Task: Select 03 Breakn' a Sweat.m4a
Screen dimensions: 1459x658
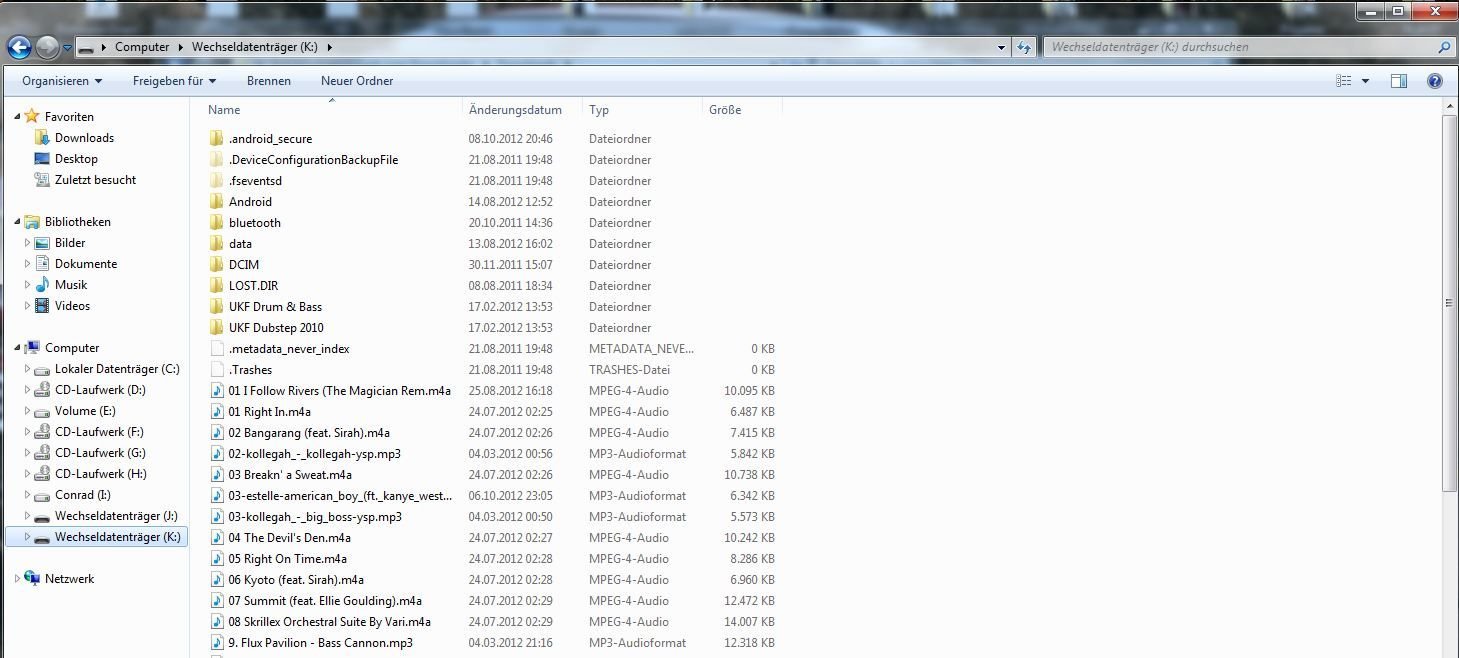Action: point(290,475)
